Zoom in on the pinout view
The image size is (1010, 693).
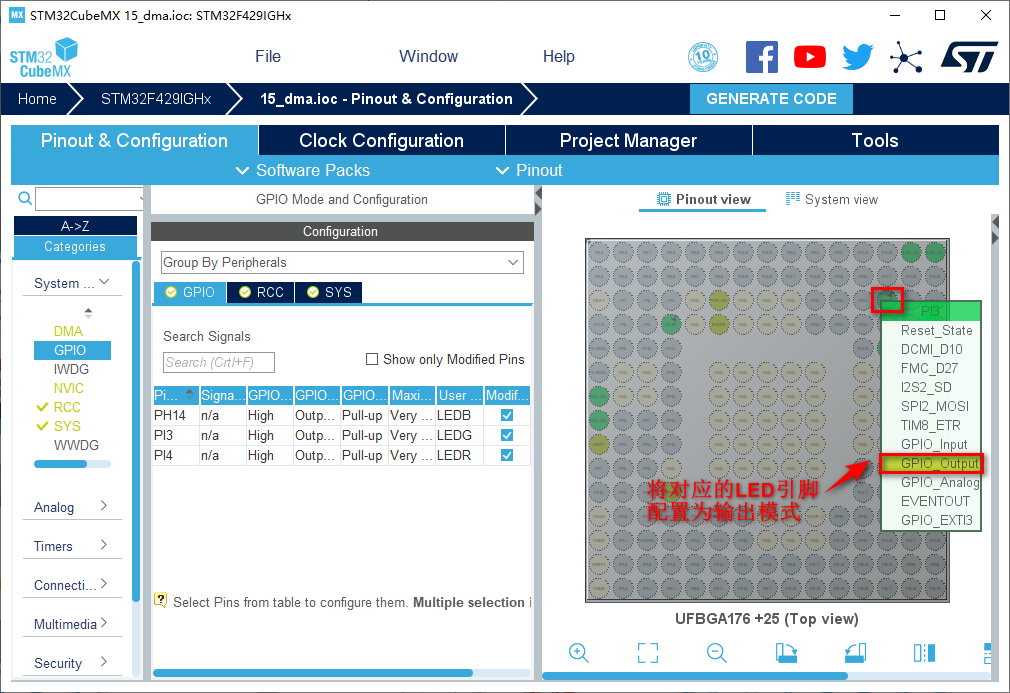pyautogui.click(x=578, y=653)
